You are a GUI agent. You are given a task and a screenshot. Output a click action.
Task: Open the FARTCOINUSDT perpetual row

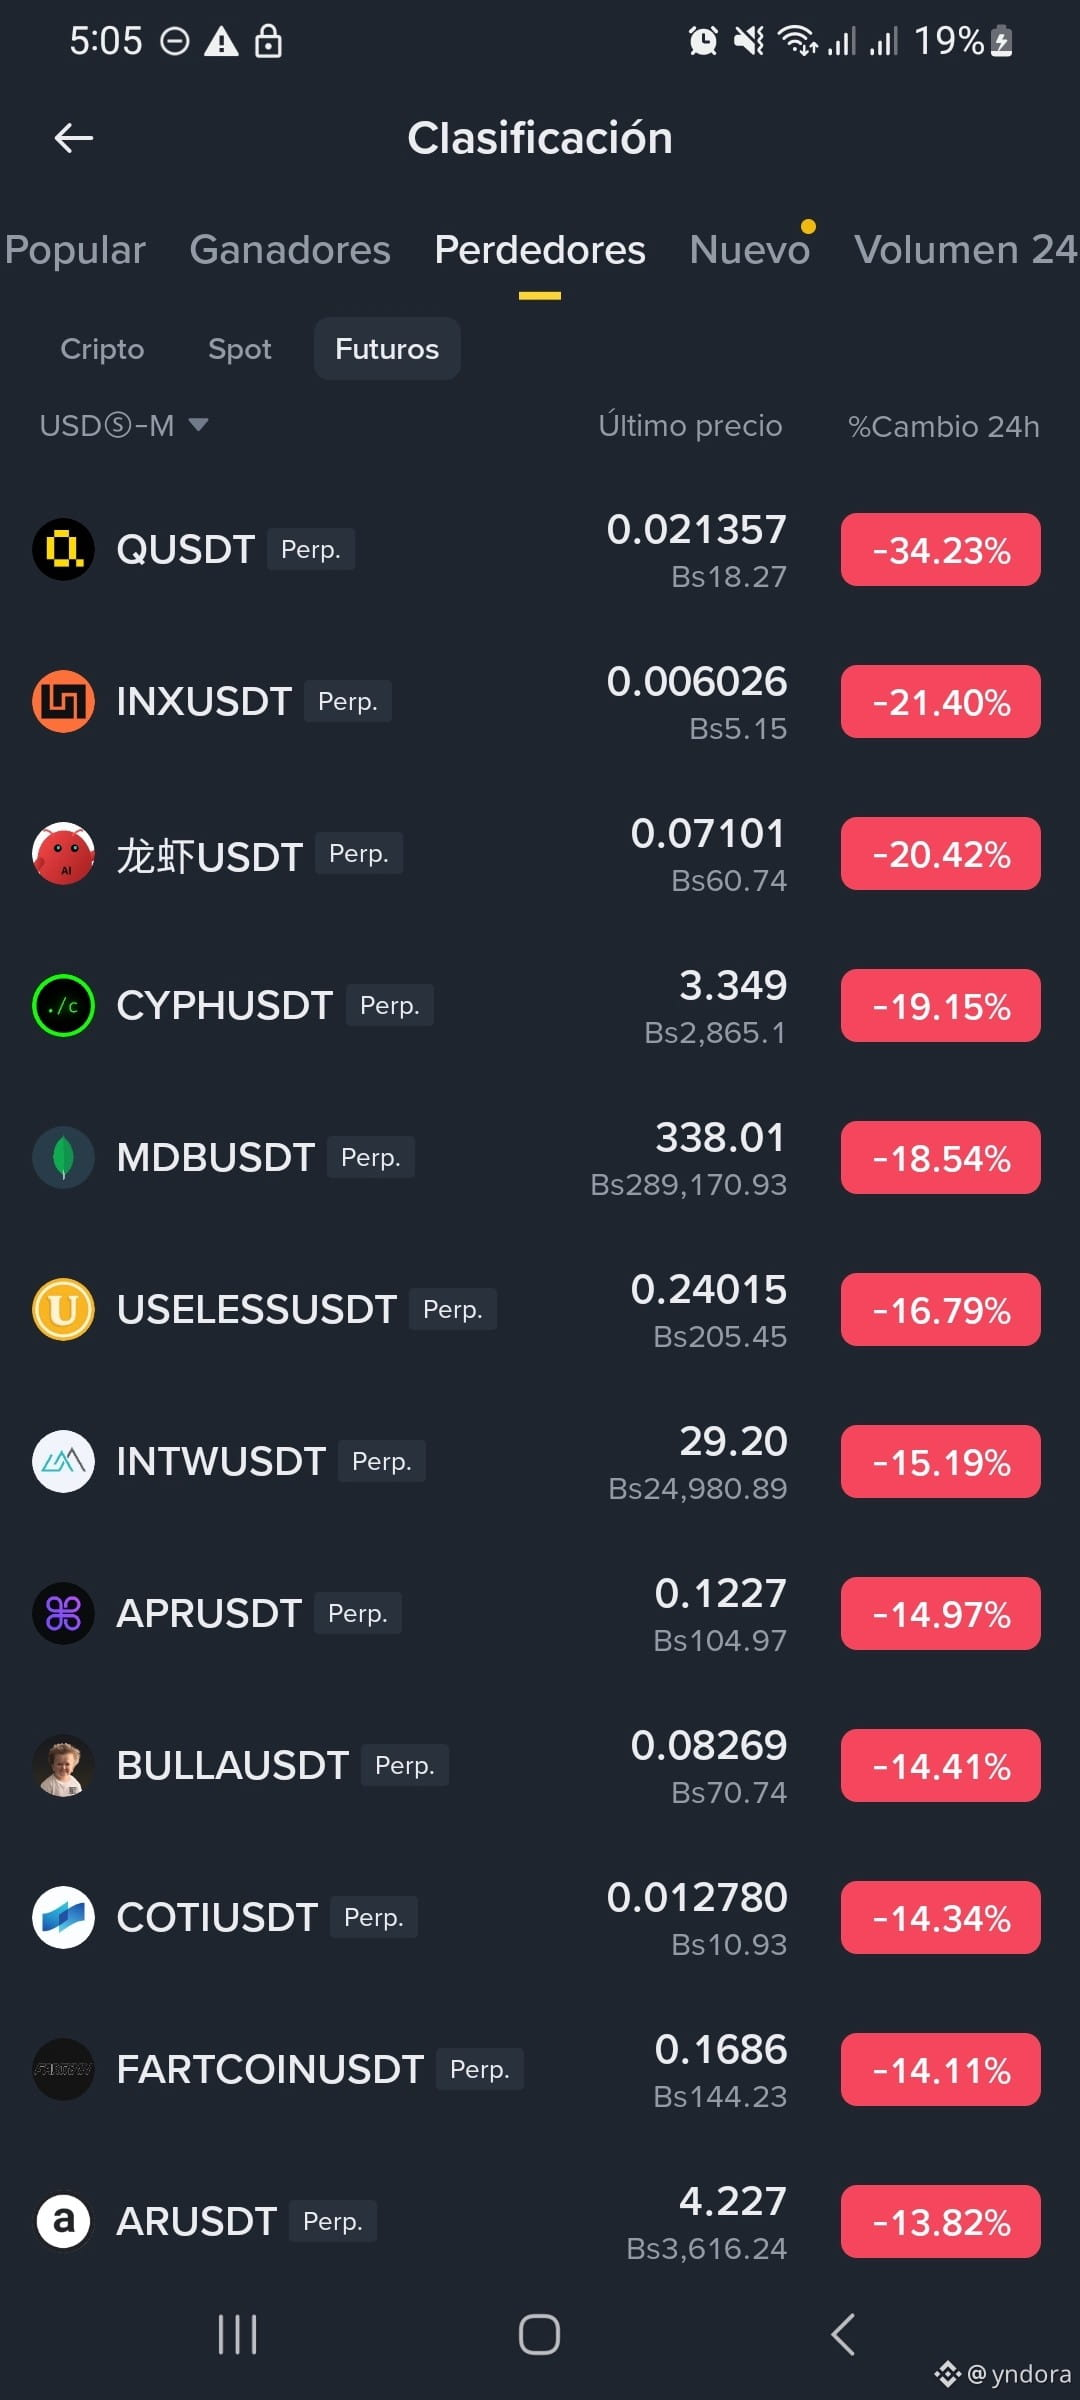pos(540,2069)
